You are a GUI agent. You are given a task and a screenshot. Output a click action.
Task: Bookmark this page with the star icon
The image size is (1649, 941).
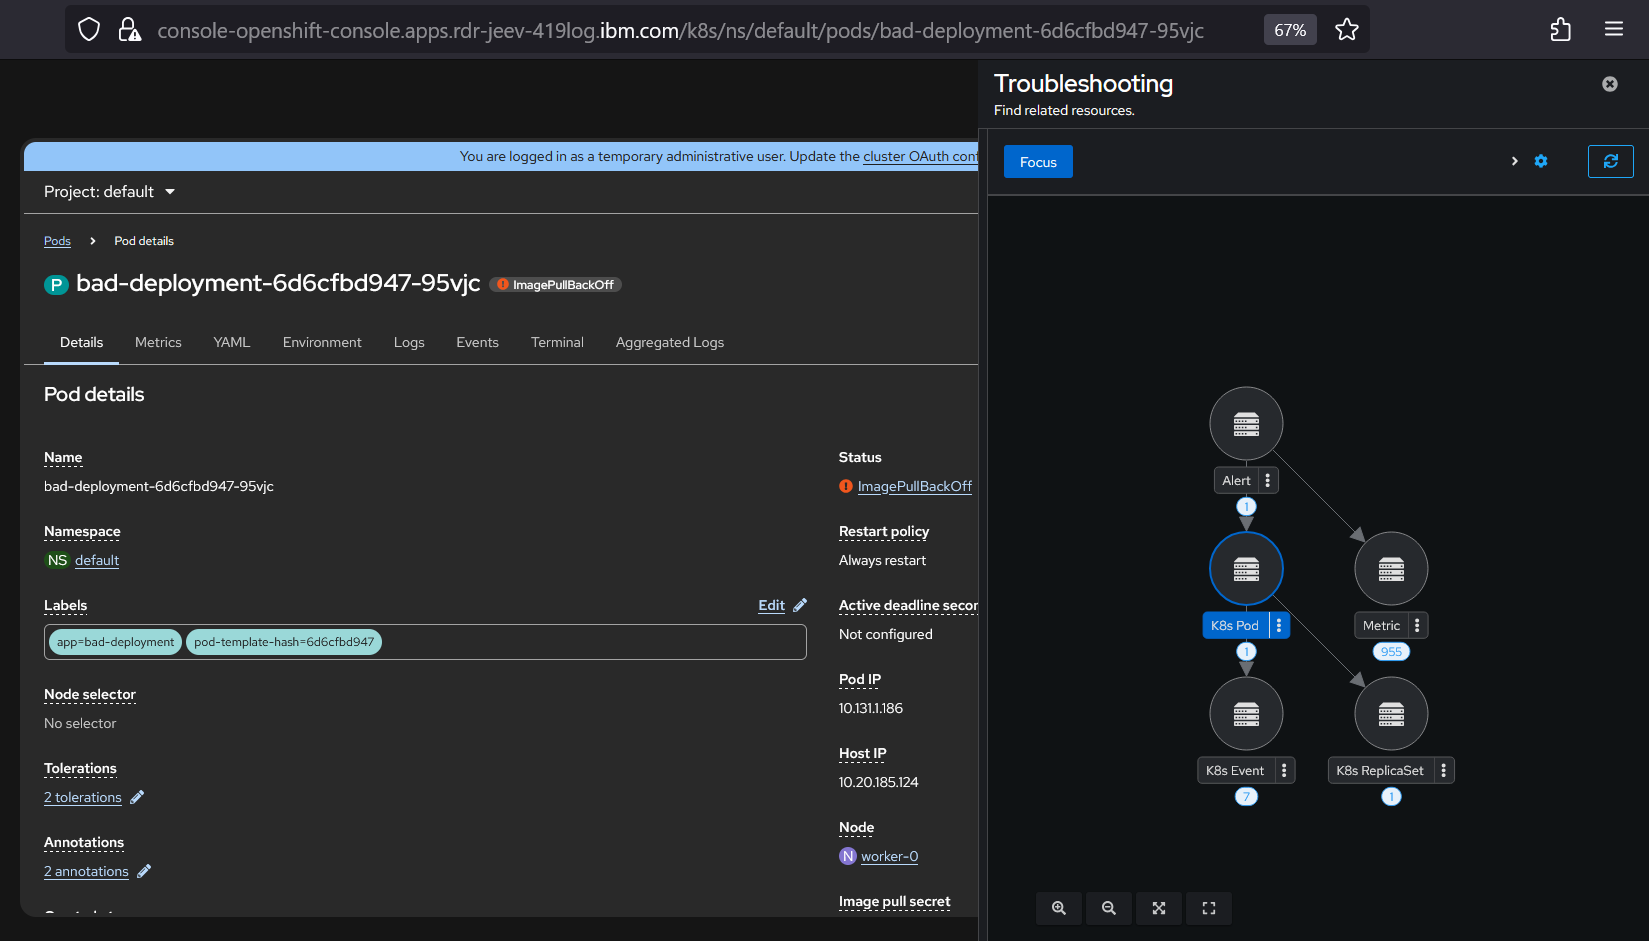(x=1347, y=30)
